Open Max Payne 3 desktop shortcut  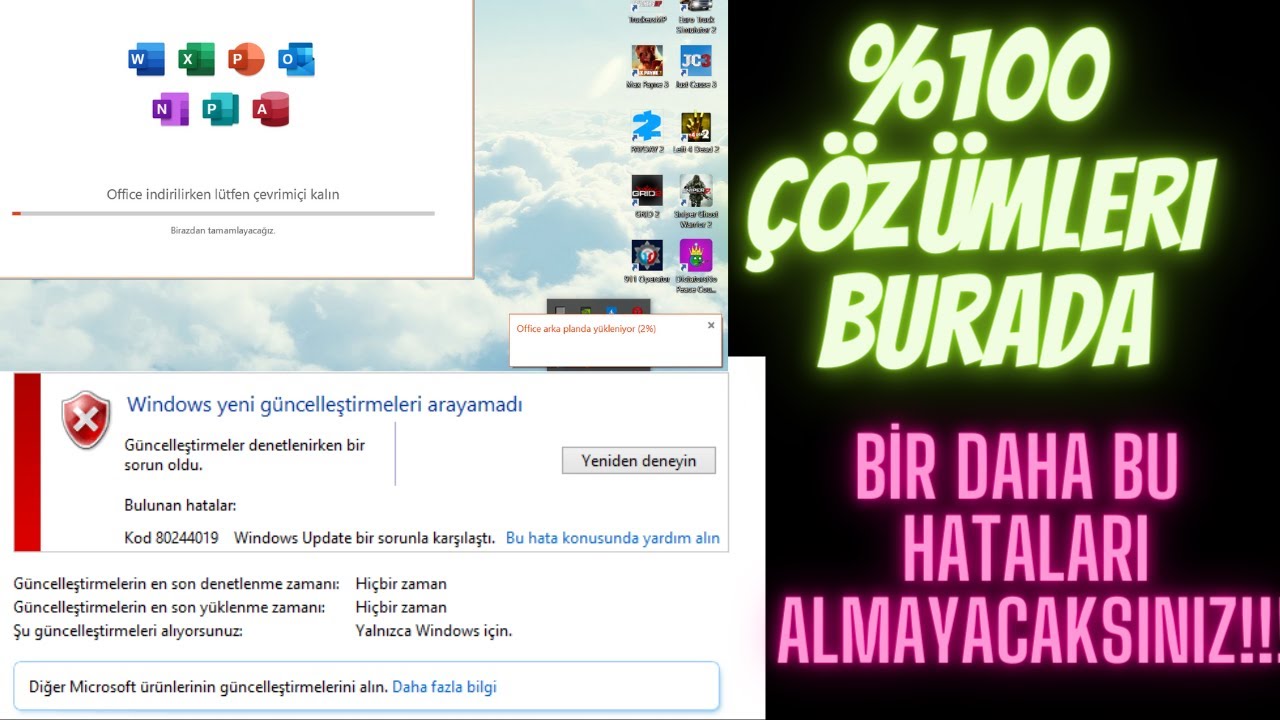click(647, 67)
